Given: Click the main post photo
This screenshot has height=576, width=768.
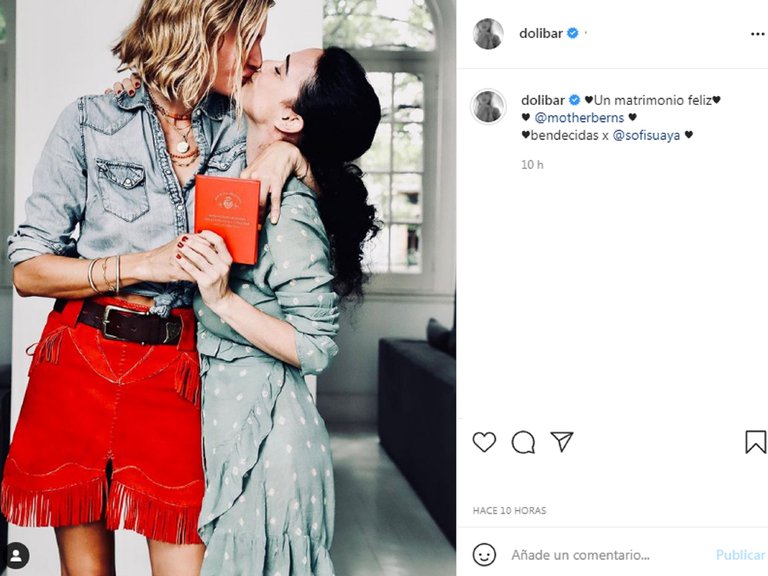Looking at the screenshot, I should point(228,288).
